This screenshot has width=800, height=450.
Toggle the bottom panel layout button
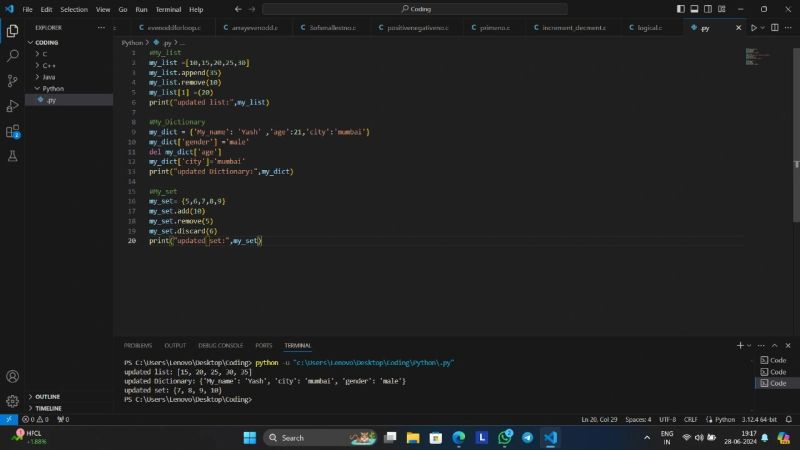pos(695,9)
